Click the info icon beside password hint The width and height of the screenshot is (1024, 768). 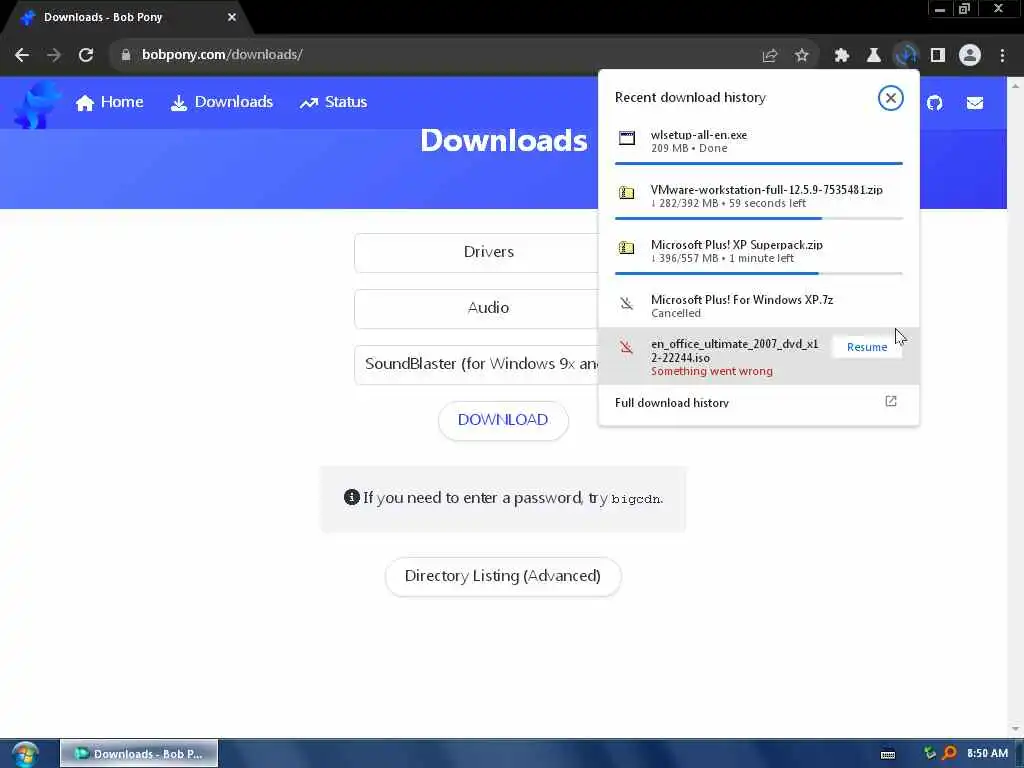tap(351, 497)
